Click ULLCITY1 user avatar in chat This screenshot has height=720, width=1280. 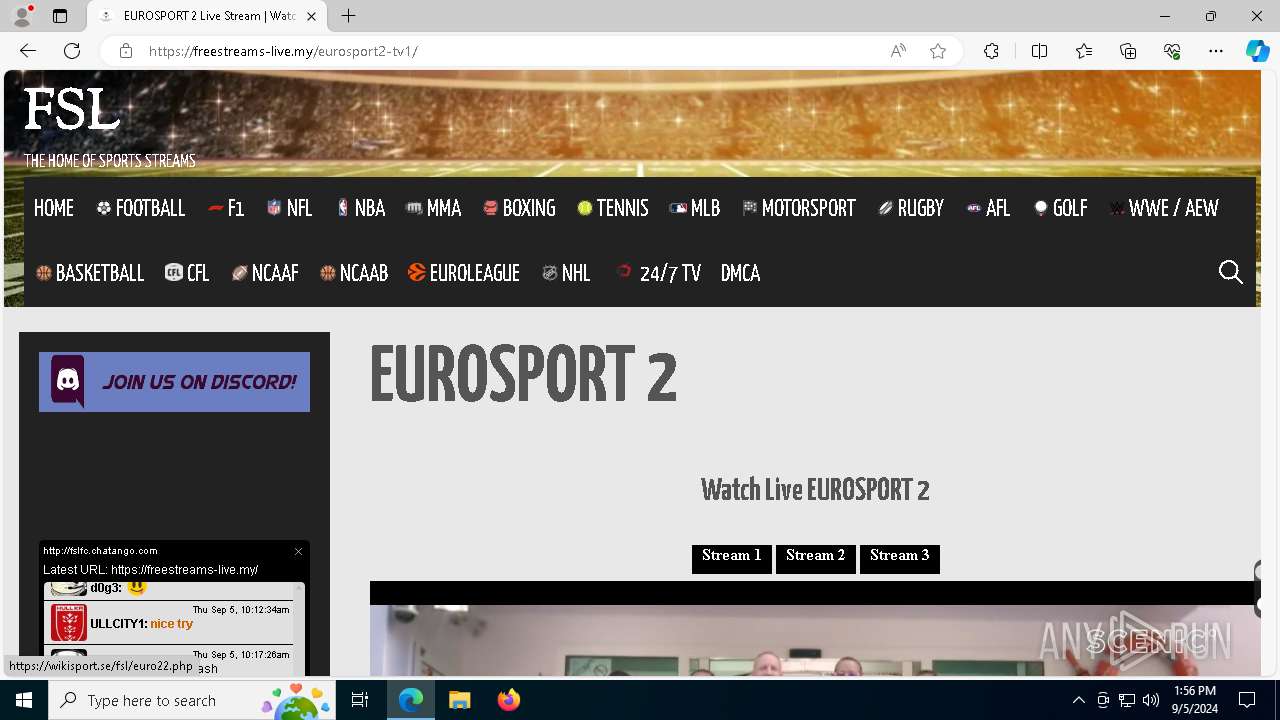69,623
